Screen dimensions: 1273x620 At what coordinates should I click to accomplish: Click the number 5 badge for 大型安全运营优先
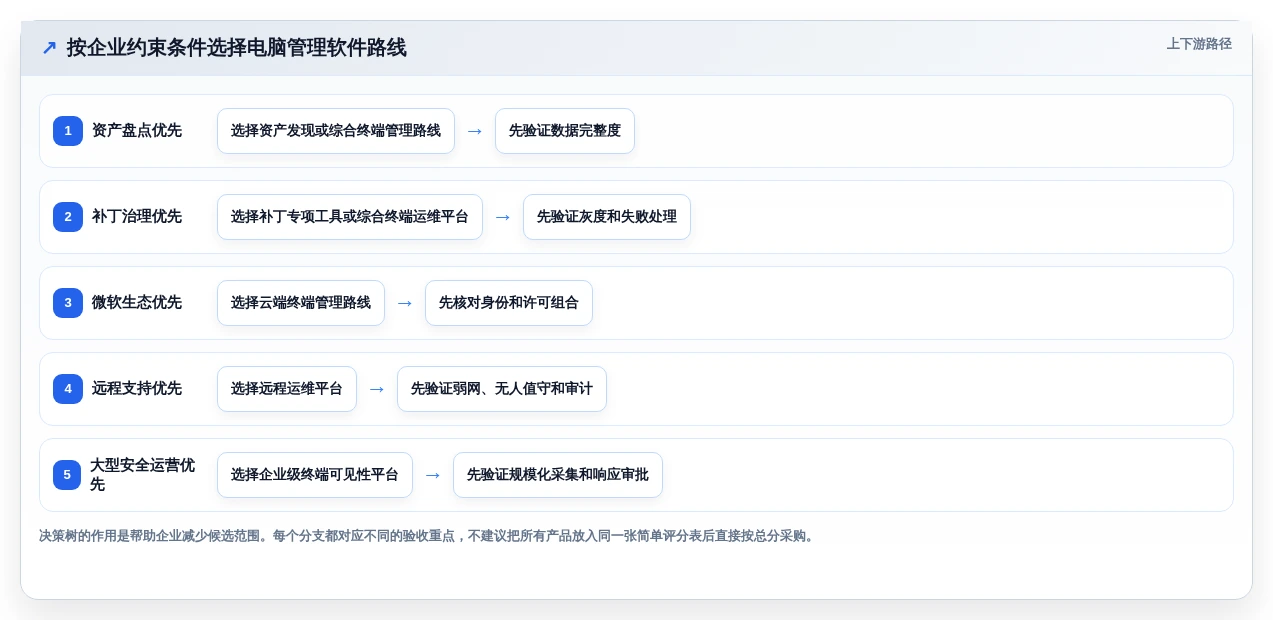point(68,475)
